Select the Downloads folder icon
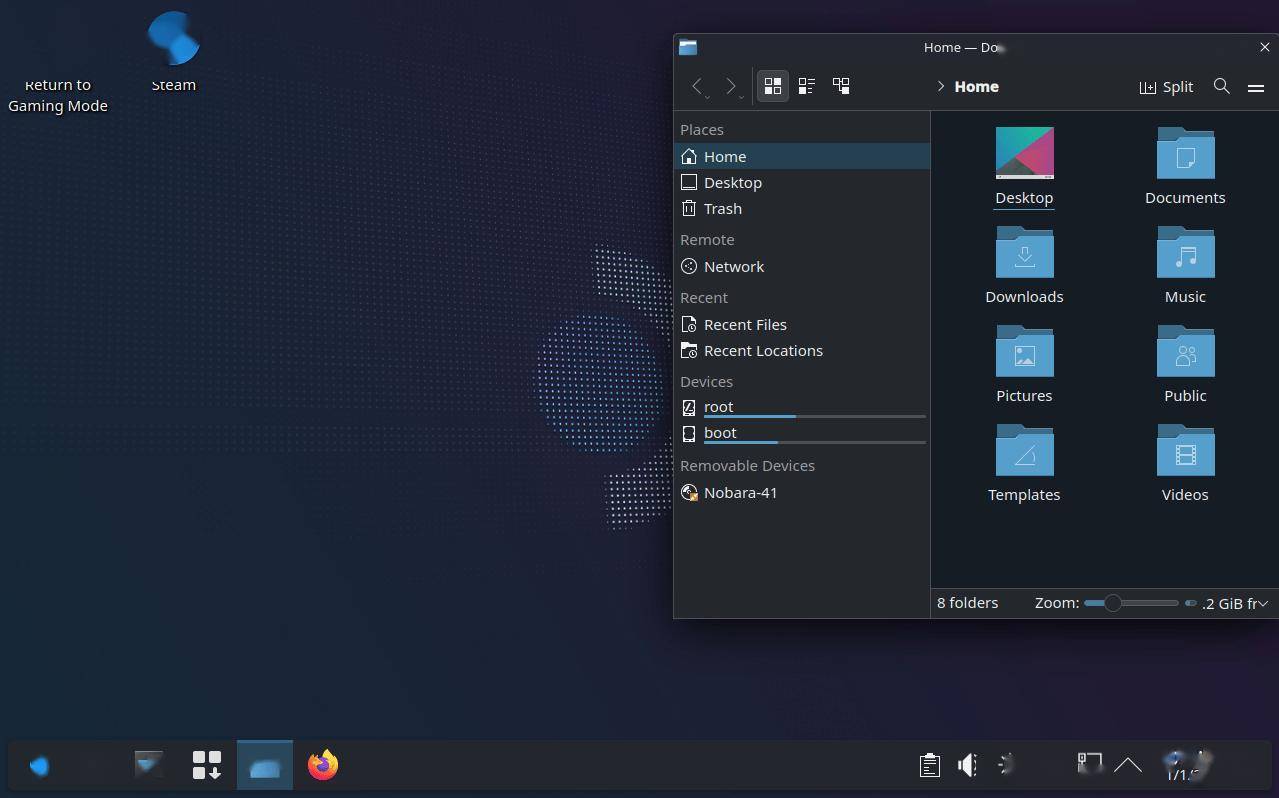The width and height of the screenshot is (1279, 798). coord(1024,251)
